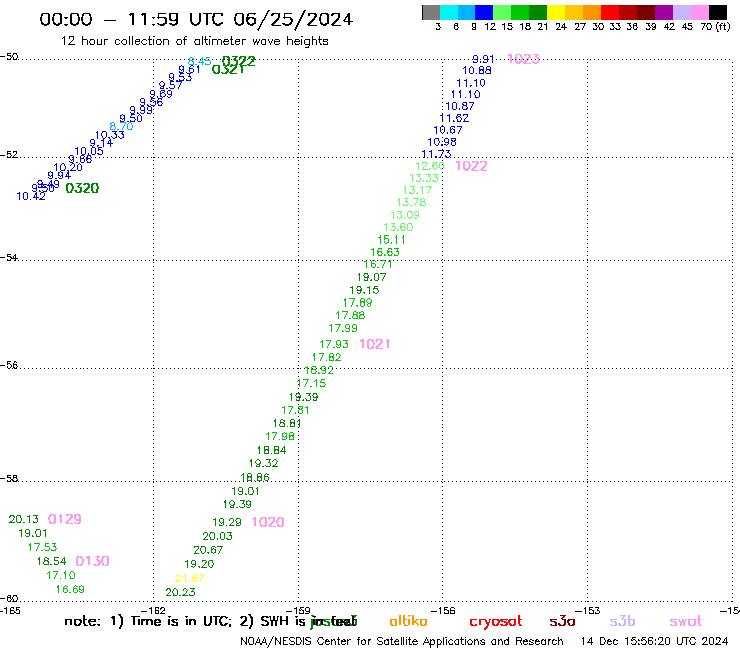Screen dimensions: 740x650
Task: Click the pink time label 0130
Action: [92, 561]
